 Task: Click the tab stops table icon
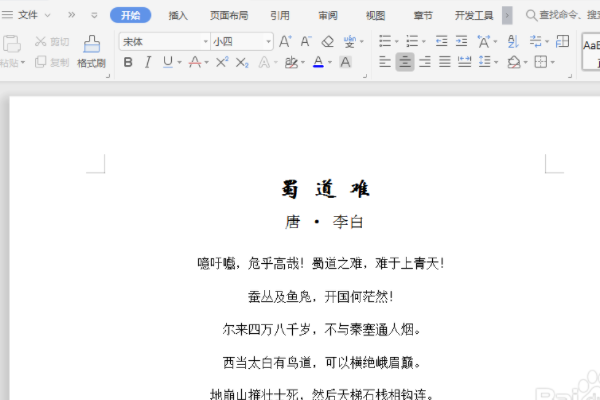click(562, 41)
